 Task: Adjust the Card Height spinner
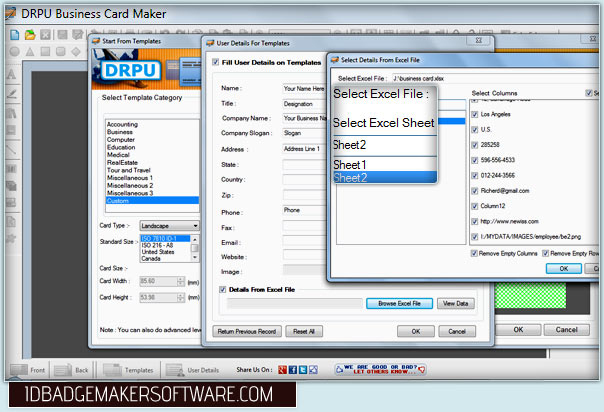(x=180, y=298)
